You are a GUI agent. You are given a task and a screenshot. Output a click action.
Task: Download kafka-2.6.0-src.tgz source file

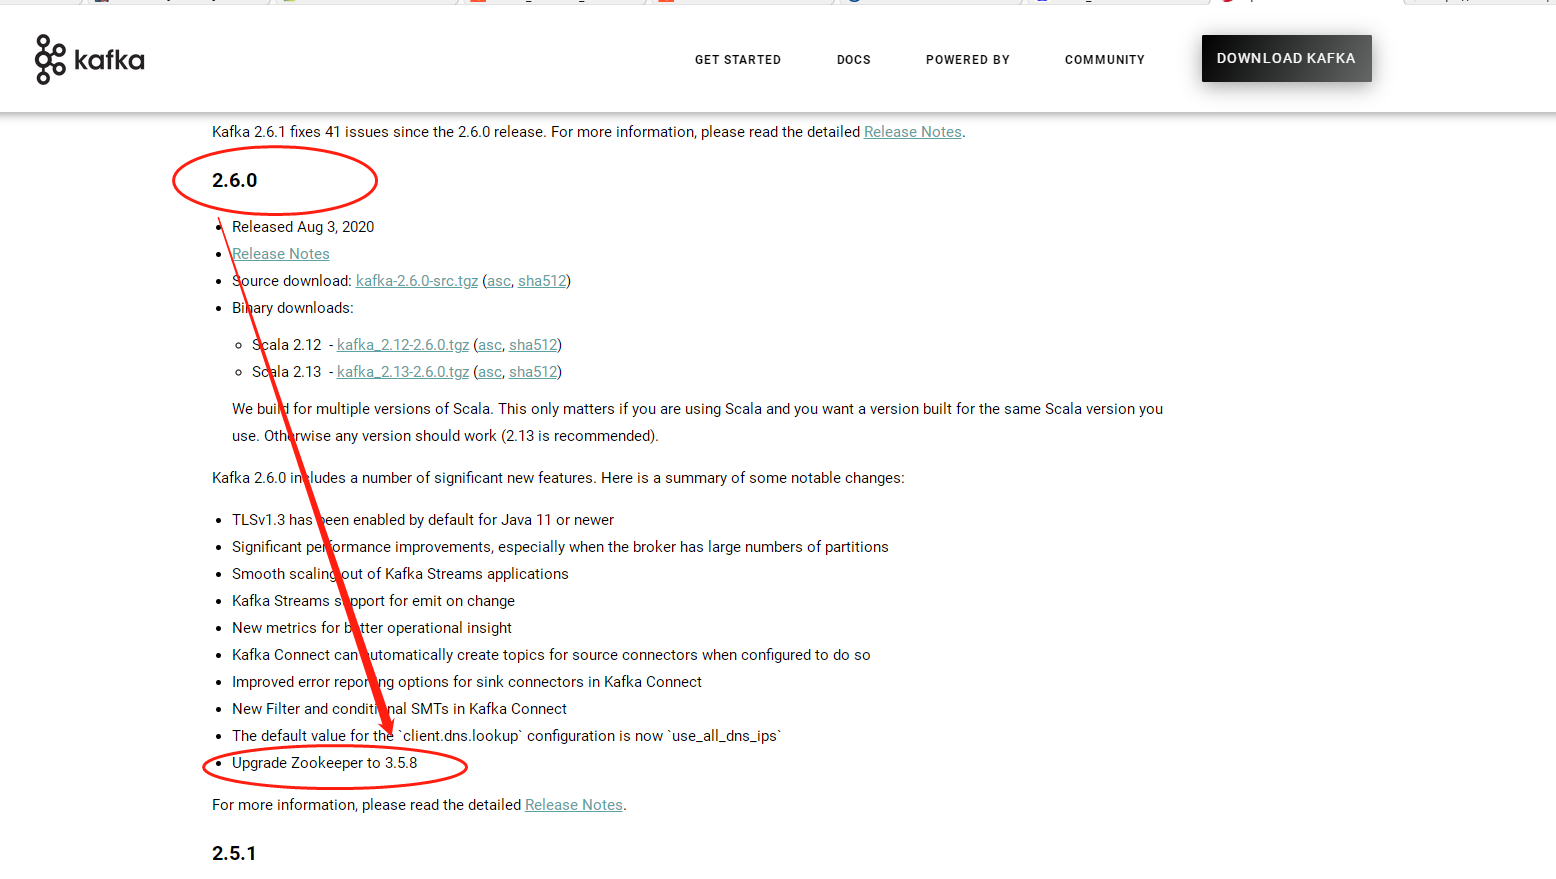click(x=417, y=281)
